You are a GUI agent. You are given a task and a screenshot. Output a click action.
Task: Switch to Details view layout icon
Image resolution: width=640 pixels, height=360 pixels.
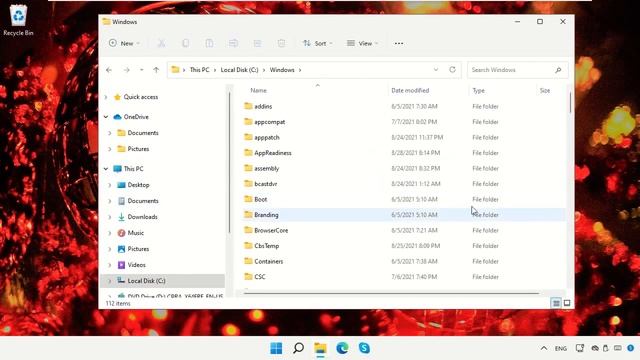pos(556,303)
